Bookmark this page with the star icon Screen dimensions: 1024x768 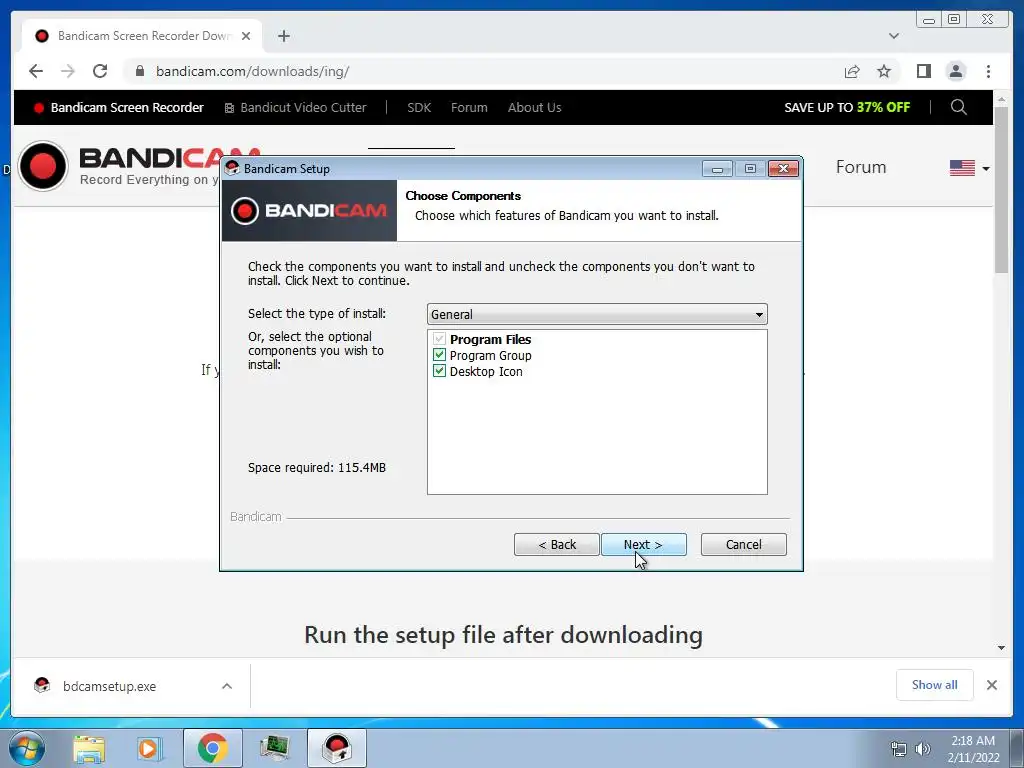(x=884, y=71)
